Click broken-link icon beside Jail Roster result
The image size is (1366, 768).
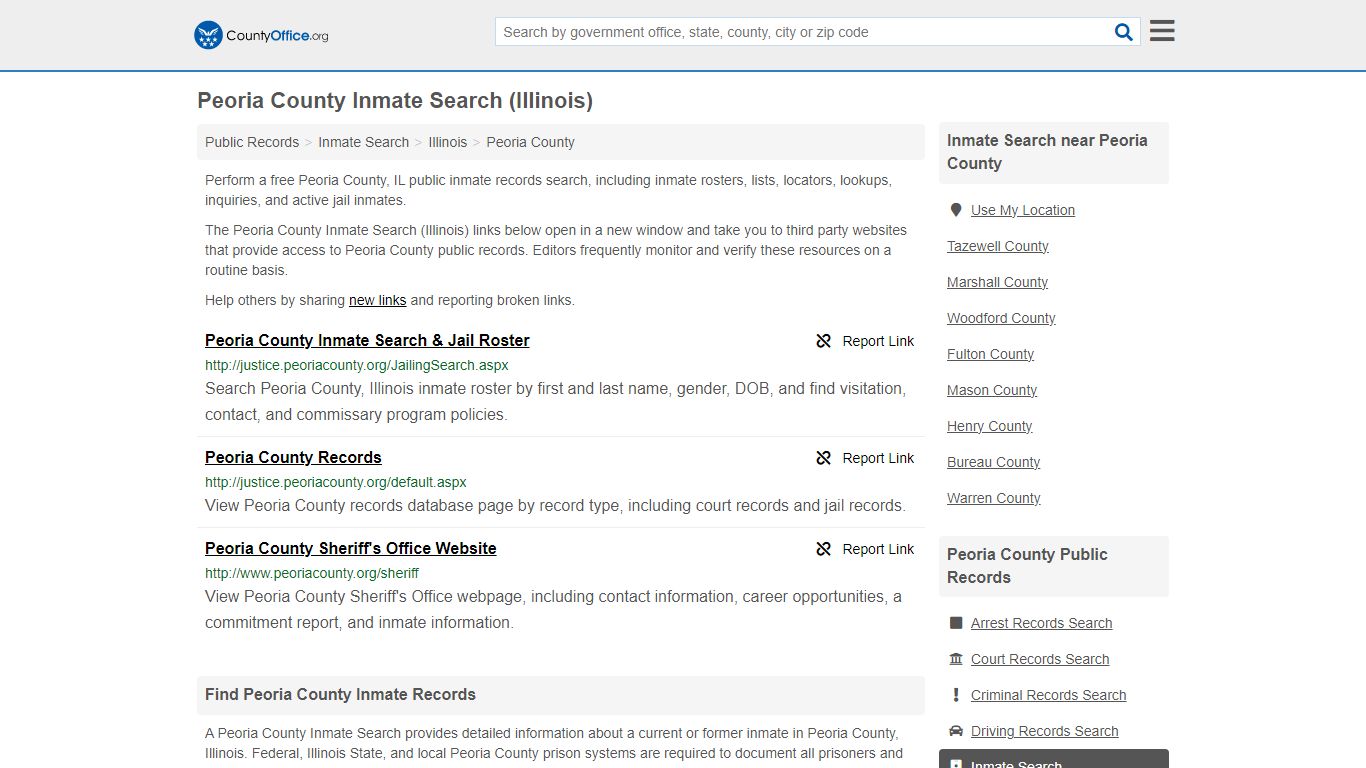[824, 341]
